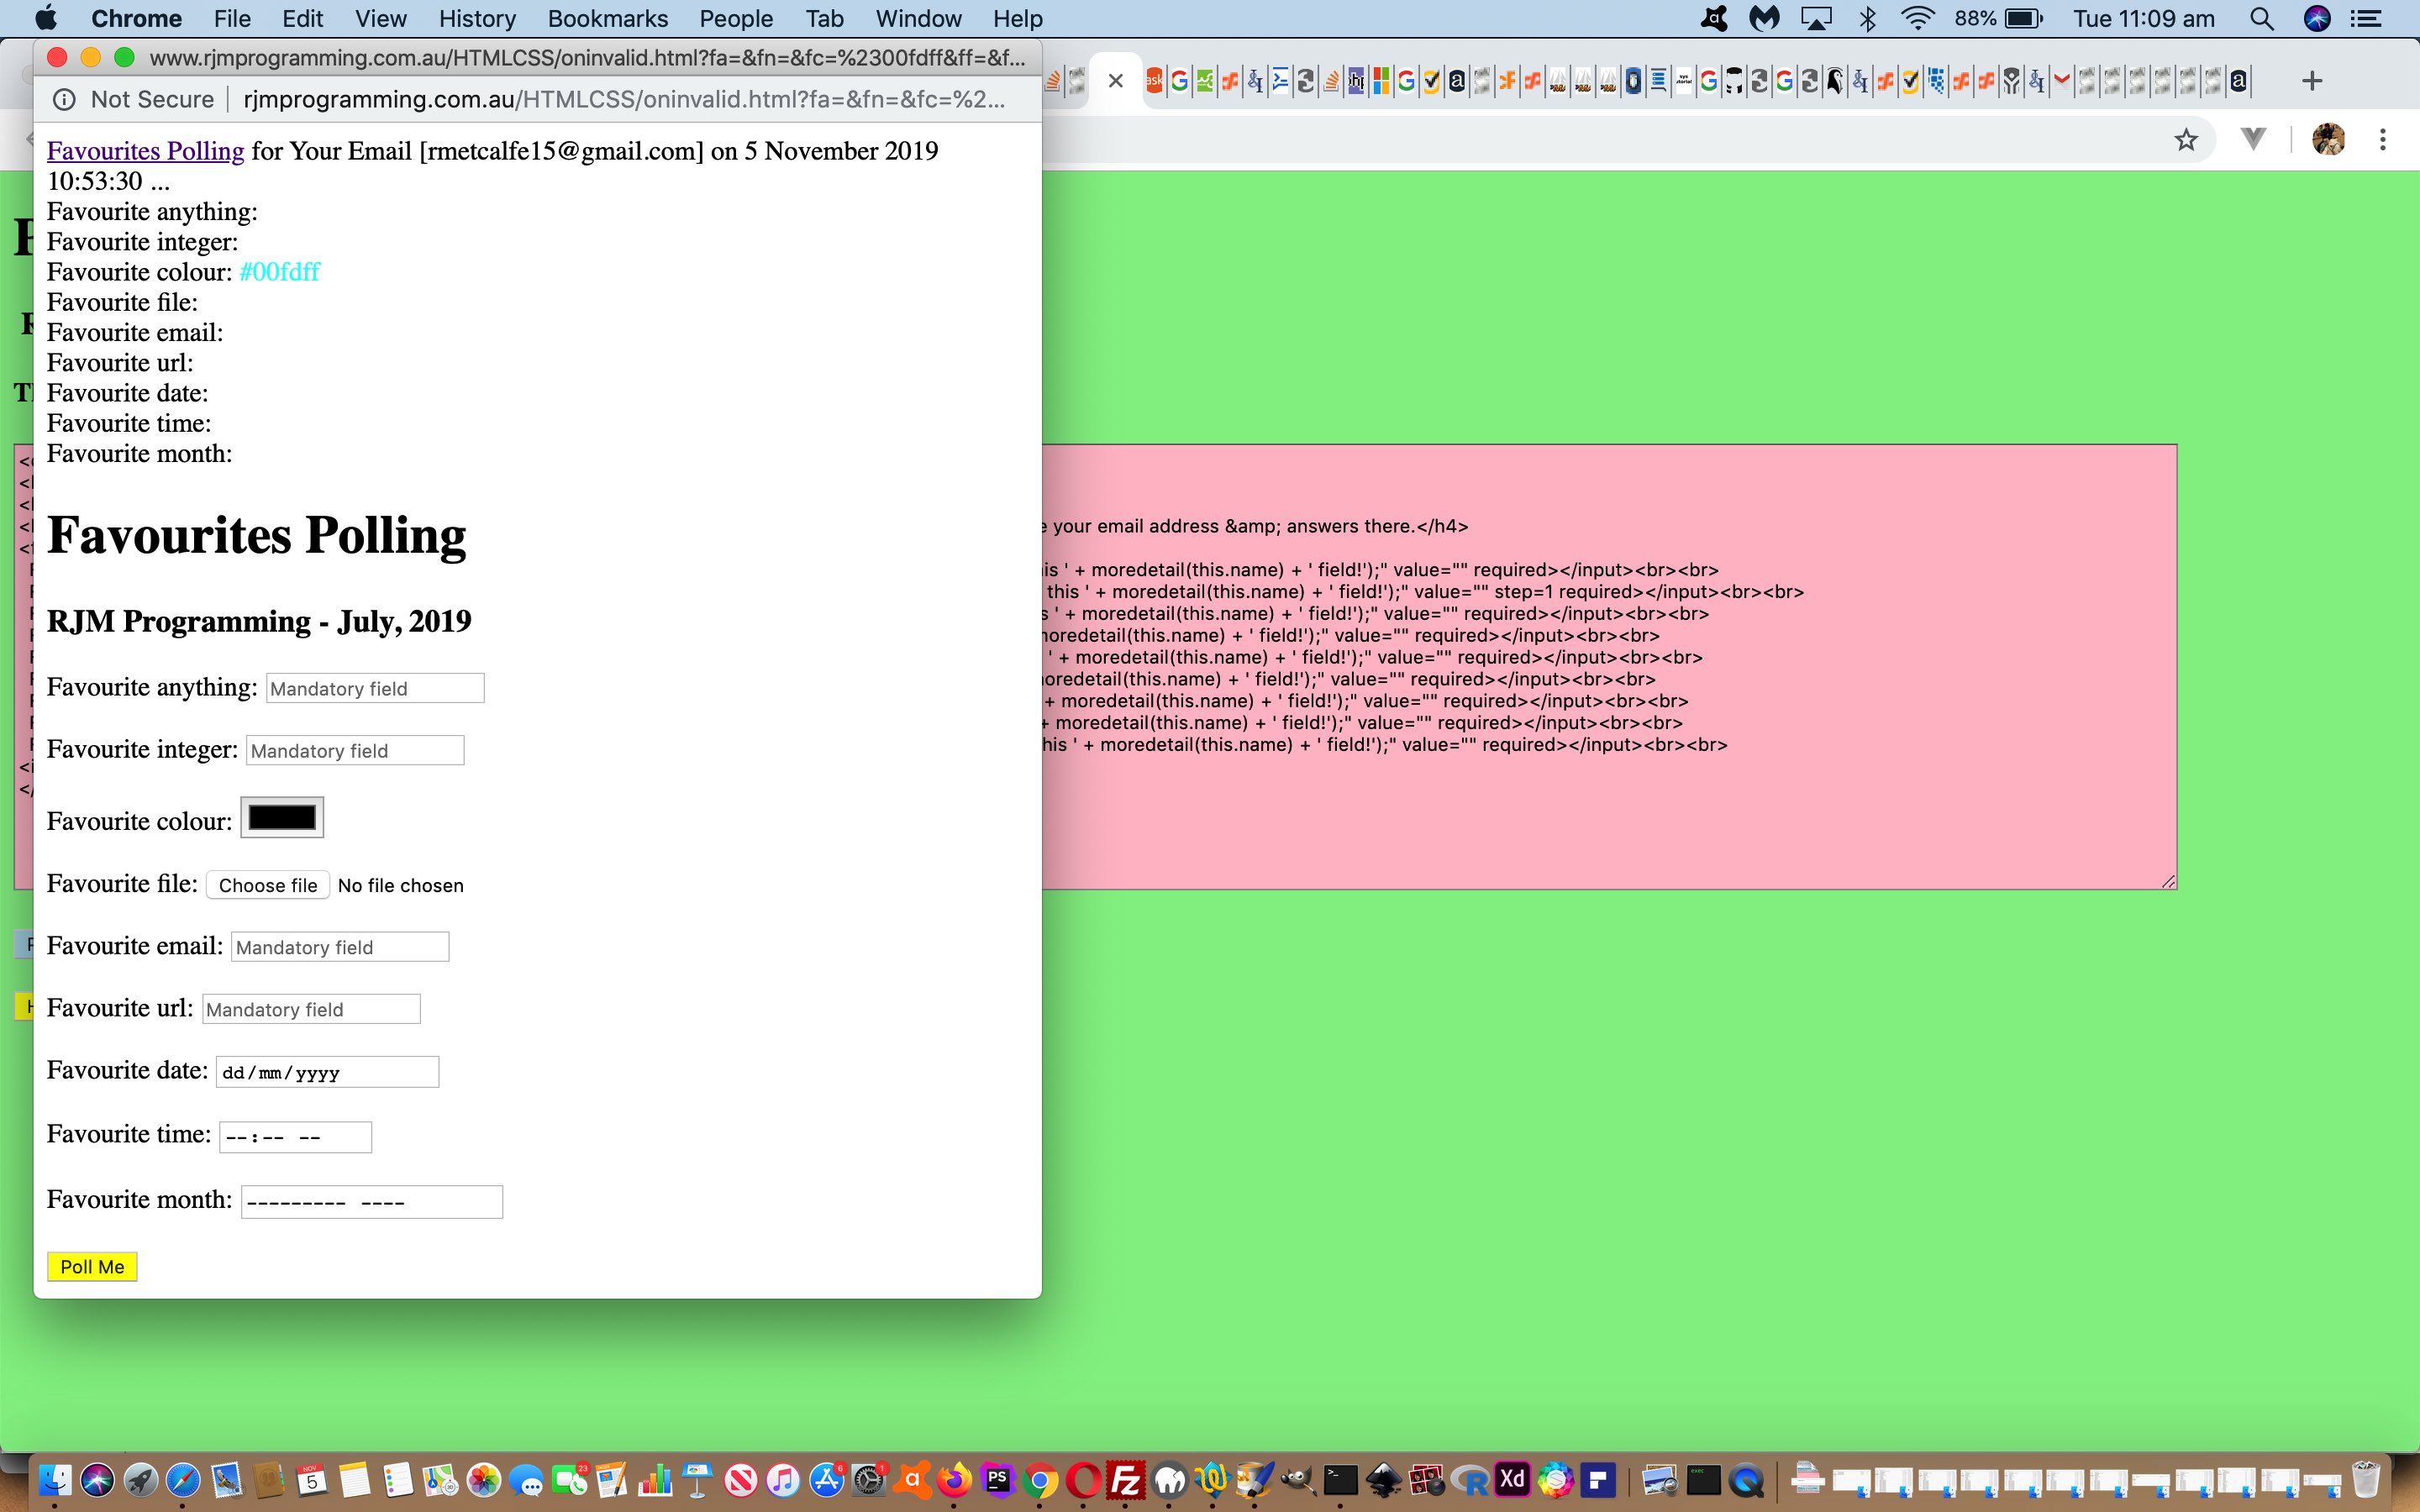Open Messages blue bubble in dock
This screenshot has height=1512, width=2420.
[527, 1480]
